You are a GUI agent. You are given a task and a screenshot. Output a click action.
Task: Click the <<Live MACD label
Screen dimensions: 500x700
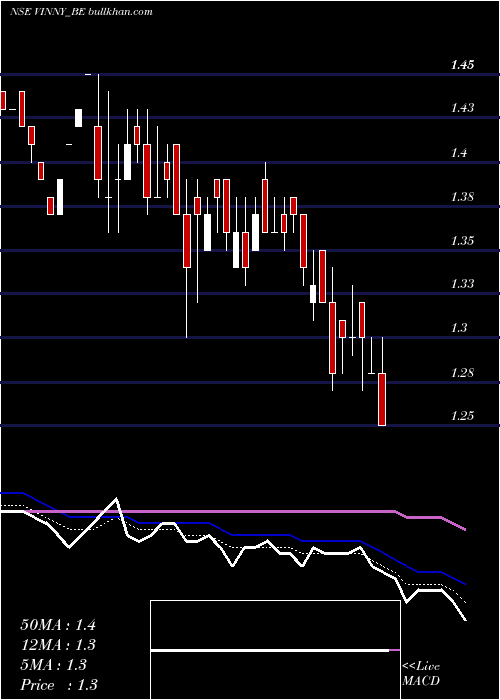tap(421, 674)
